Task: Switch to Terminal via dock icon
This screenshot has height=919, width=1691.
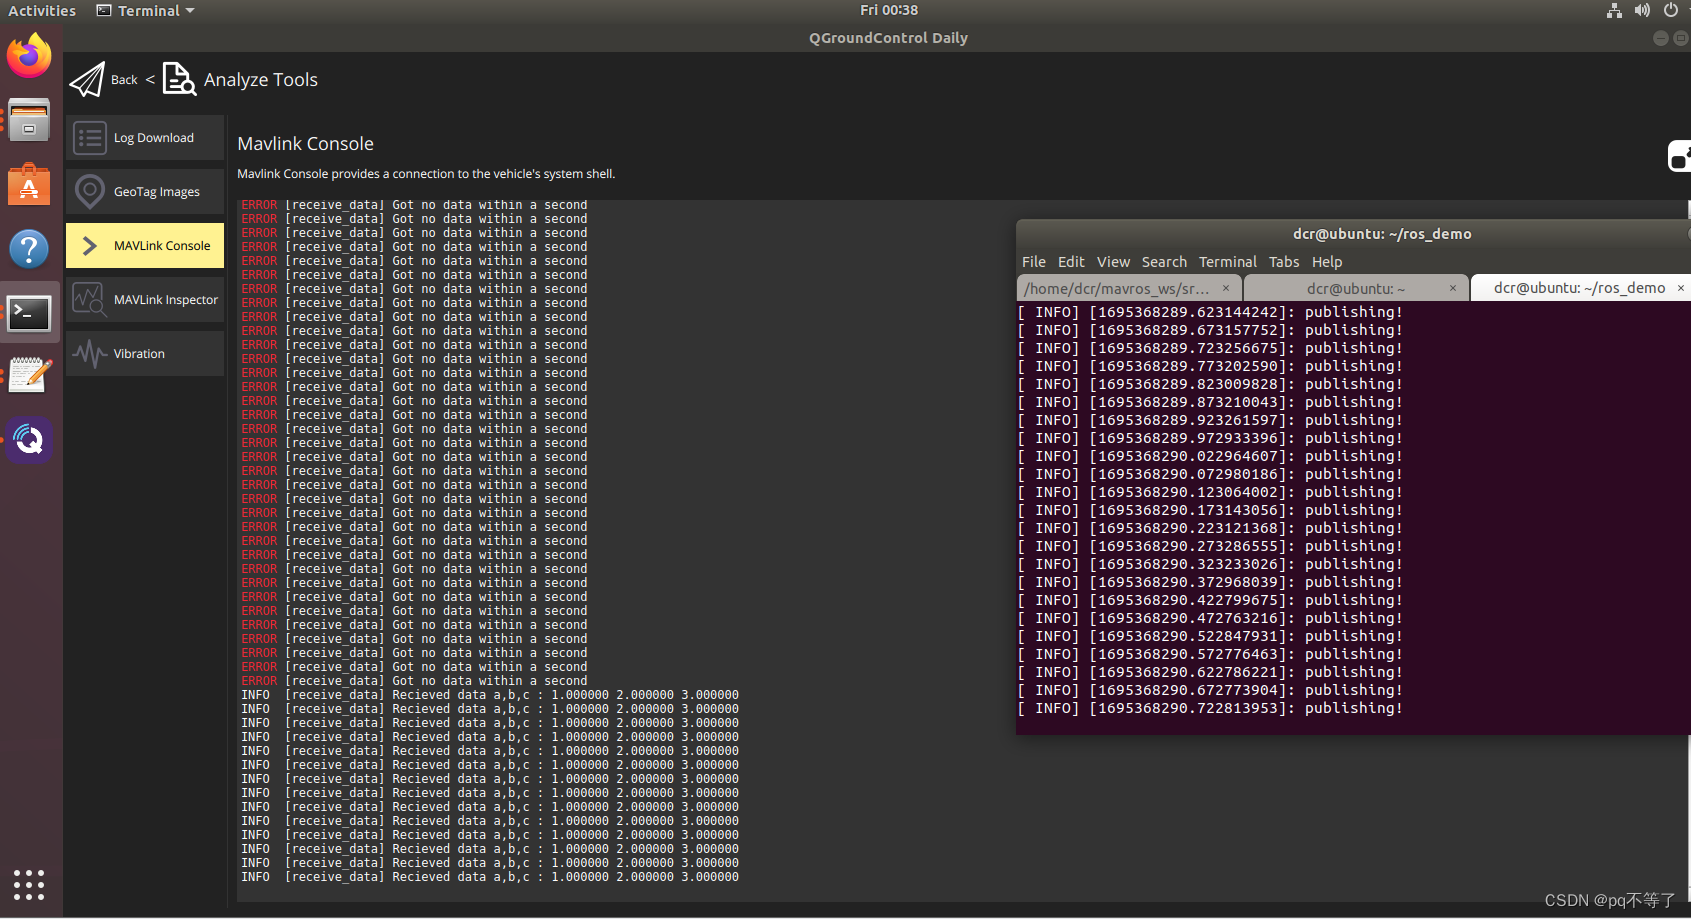Action: [x=29, y=314]
